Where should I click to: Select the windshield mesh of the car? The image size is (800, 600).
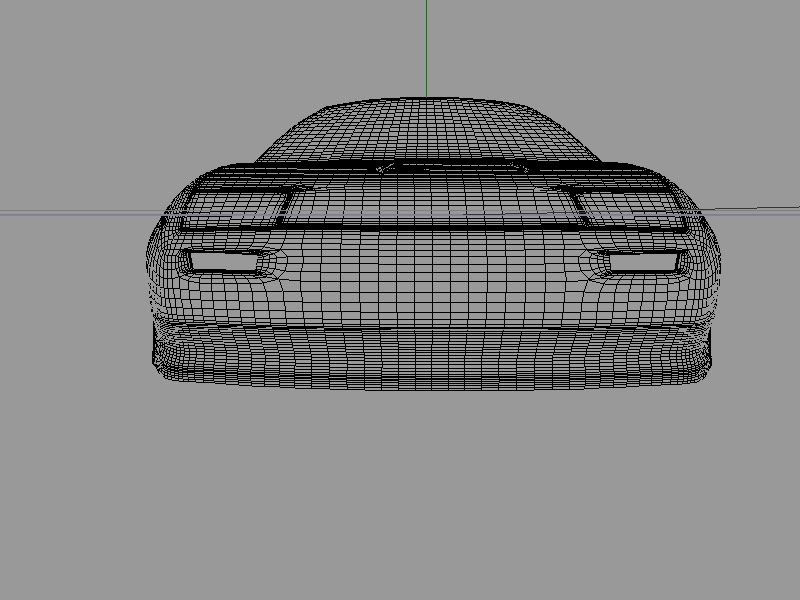pyautogui.click(x=428, y=130)
